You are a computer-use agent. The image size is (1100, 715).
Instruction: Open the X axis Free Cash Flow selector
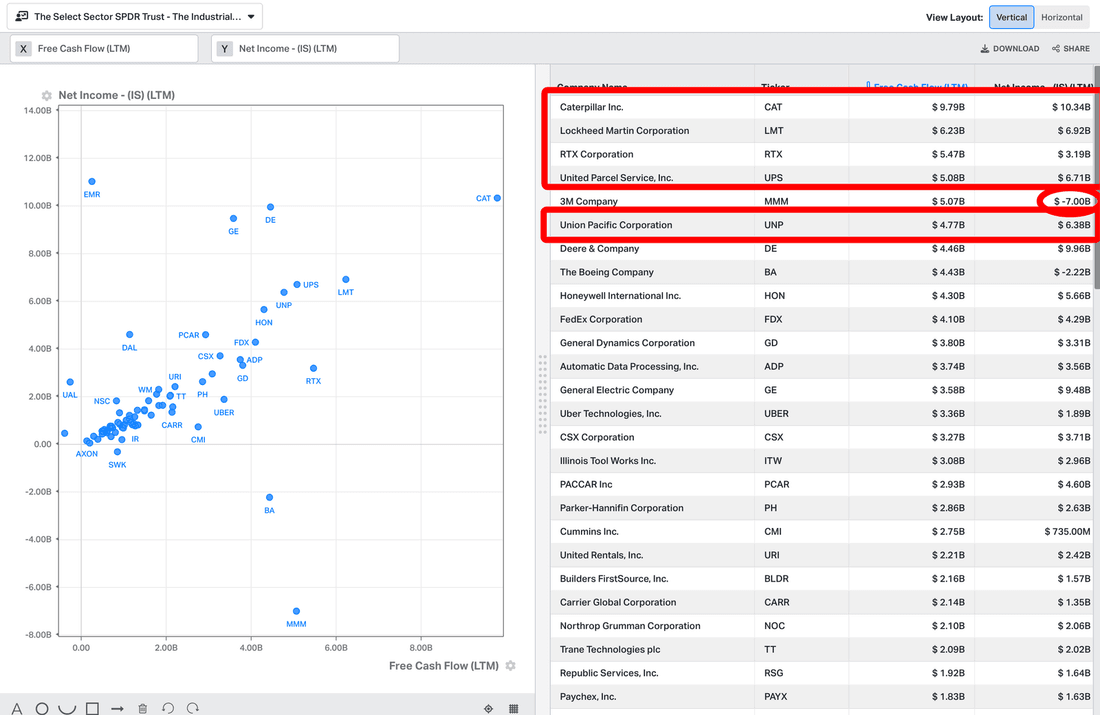(x=106, y=48)
